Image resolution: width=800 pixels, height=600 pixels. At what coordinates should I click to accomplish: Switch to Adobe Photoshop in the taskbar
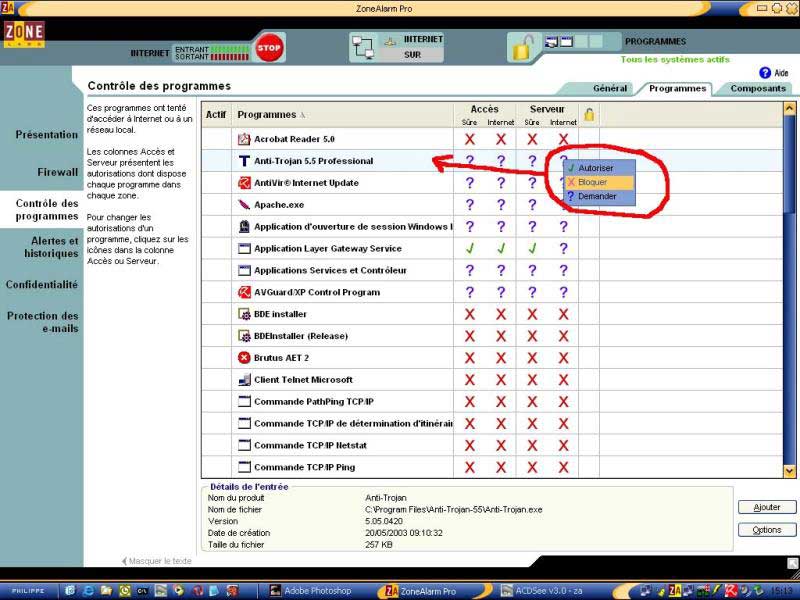coord(311,591)
